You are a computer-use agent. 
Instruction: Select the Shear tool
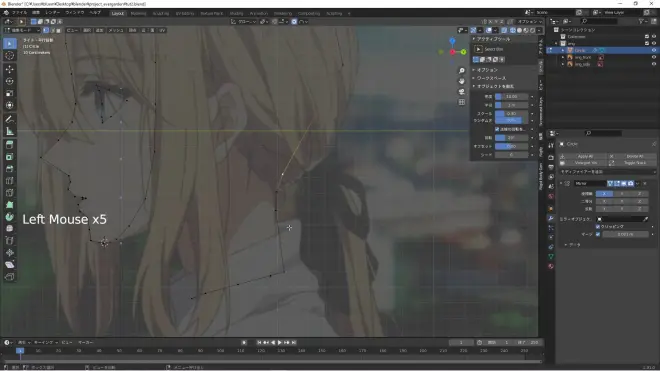10,265
